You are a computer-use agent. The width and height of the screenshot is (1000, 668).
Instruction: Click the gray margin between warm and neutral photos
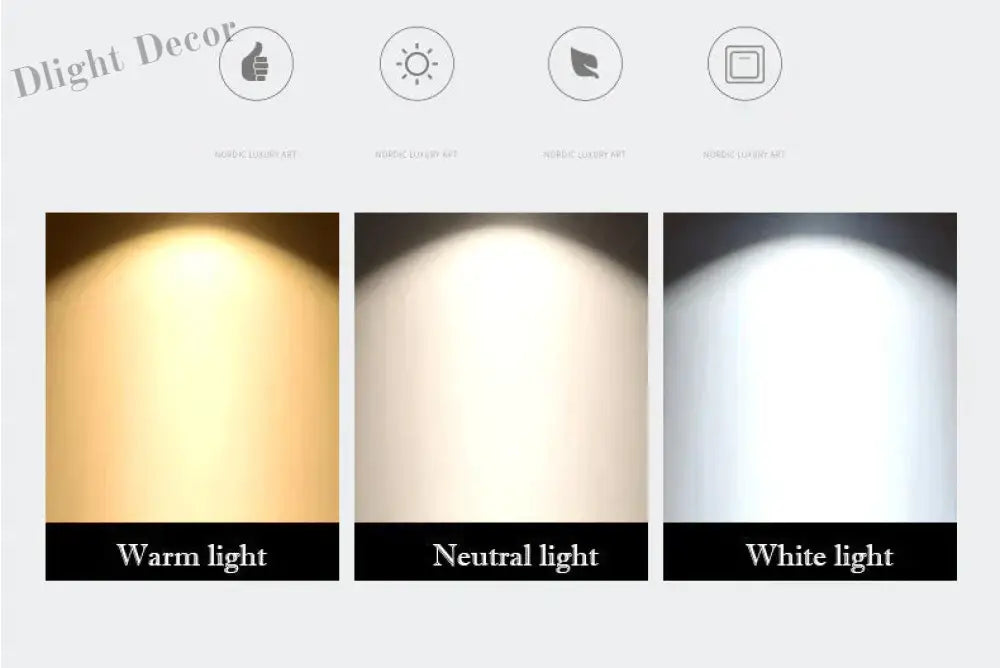point(347,396)
